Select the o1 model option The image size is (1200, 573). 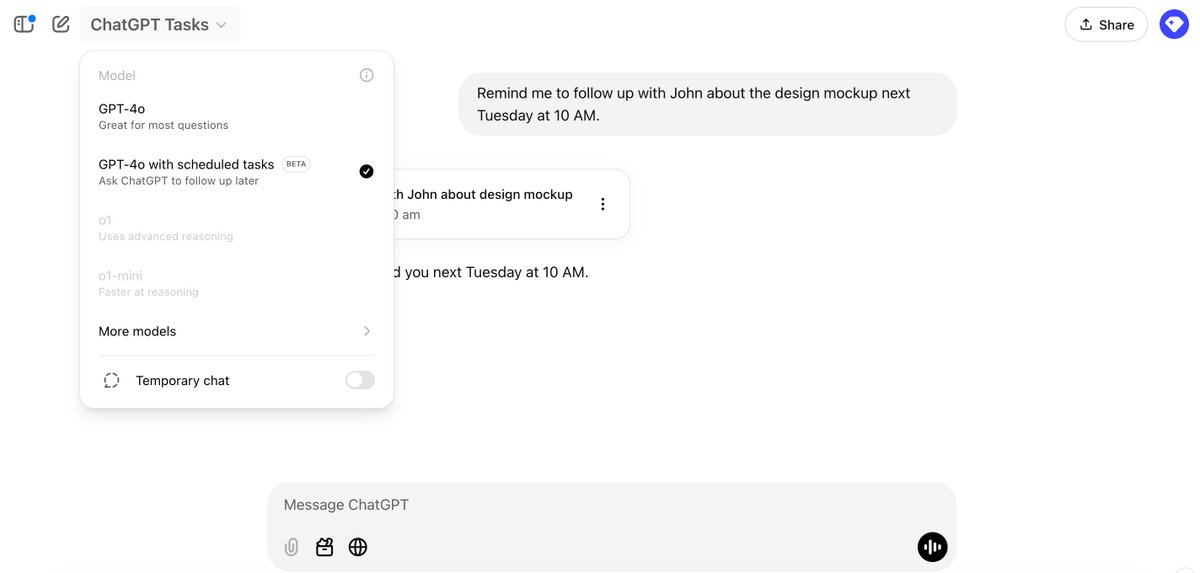click(236, 227)
